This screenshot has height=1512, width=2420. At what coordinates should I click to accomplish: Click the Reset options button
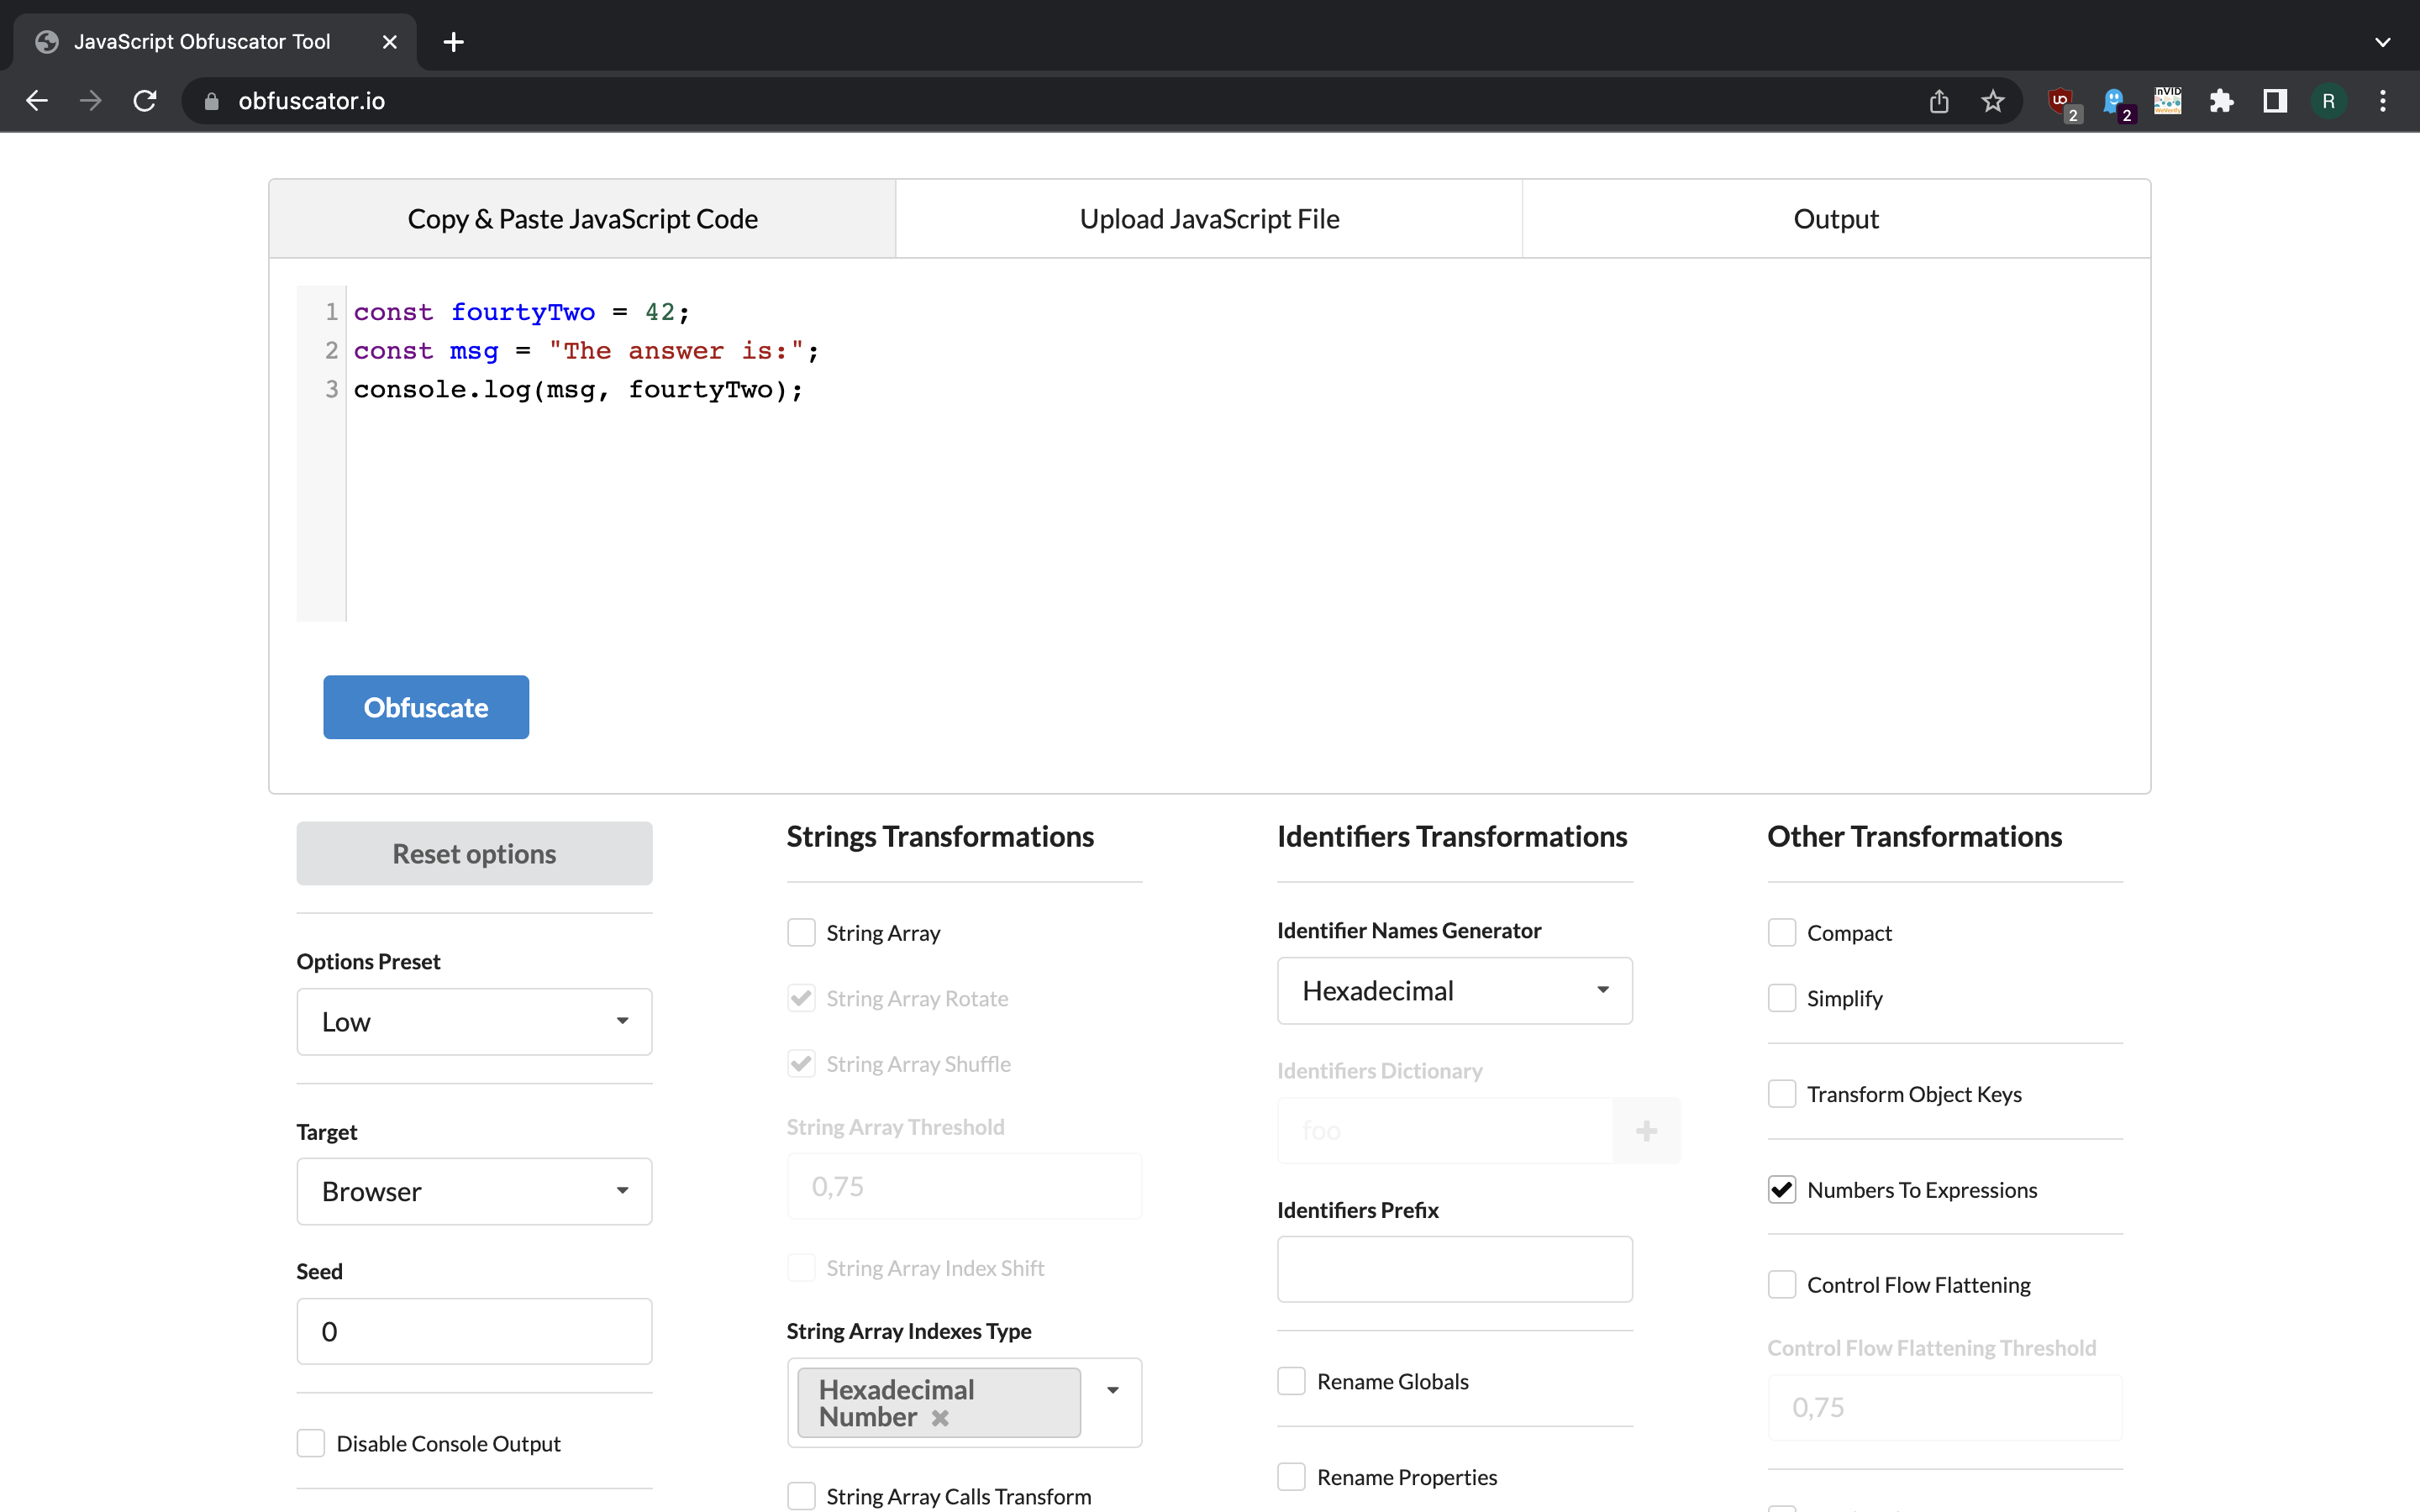click(474, 854)
